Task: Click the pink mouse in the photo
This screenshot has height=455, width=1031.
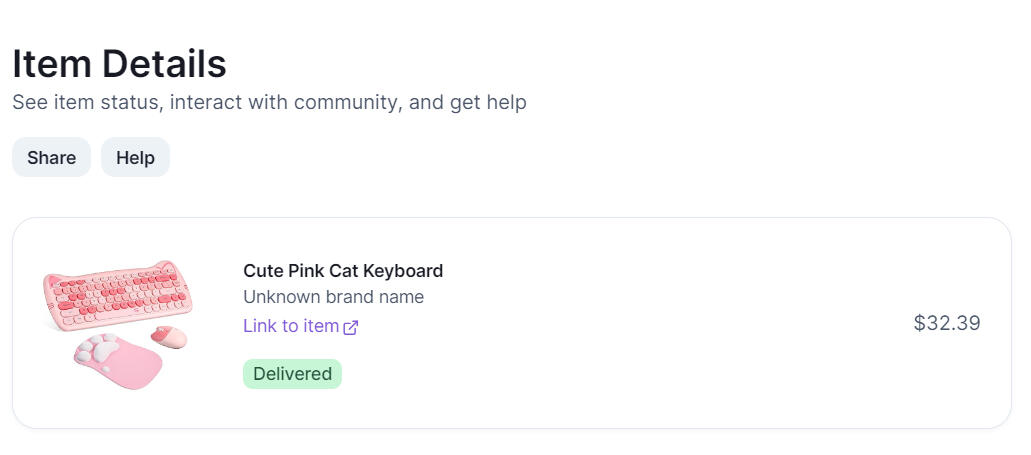Action: [170, 336]
